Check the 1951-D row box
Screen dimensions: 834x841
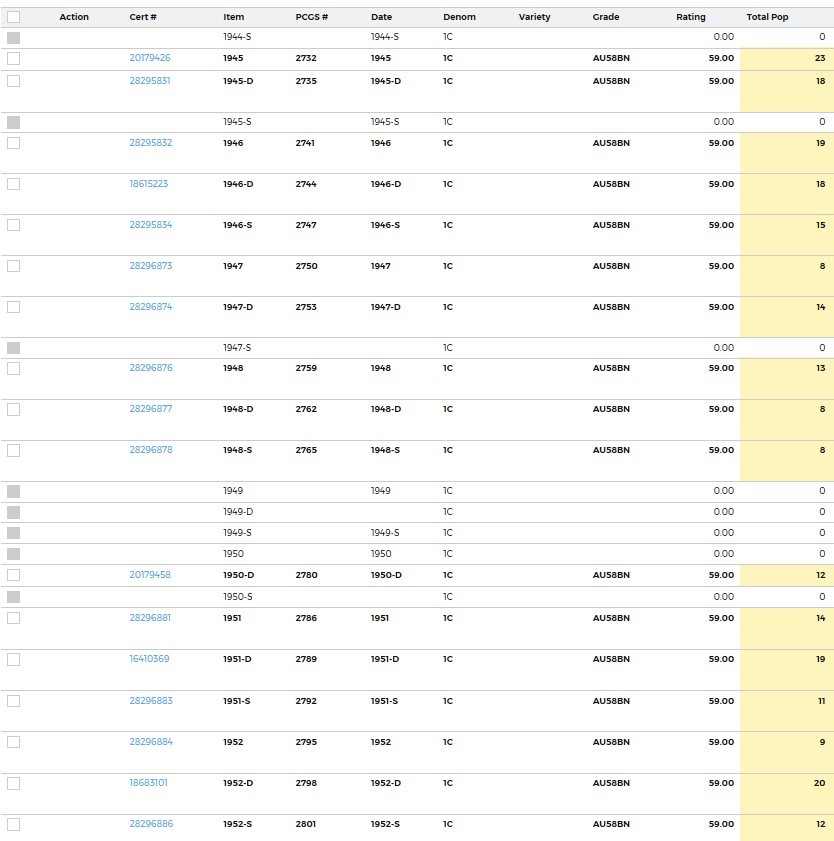click(x=13, y=659)
